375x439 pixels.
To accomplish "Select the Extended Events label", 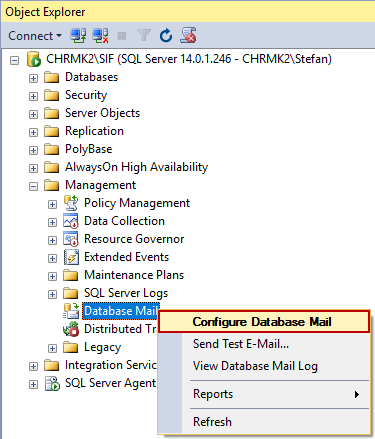I will tap(126, 257).
